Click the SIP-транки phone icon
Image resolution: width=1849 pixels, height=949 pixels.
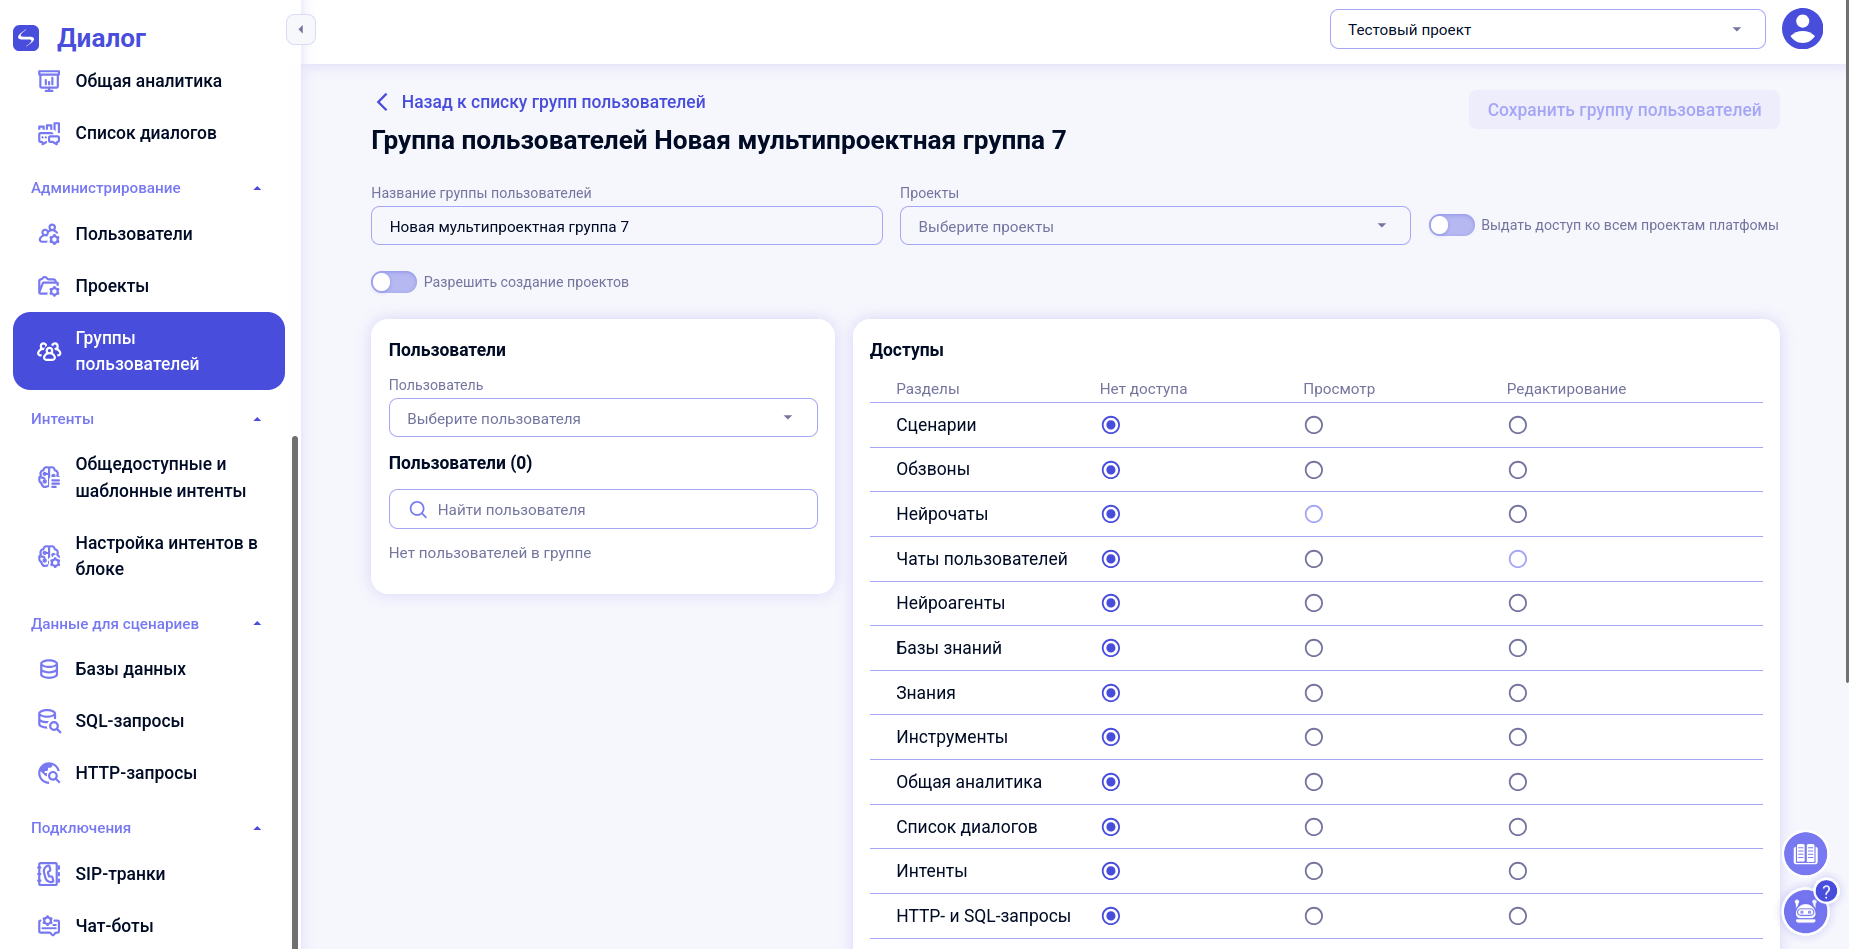coord(49,874)
